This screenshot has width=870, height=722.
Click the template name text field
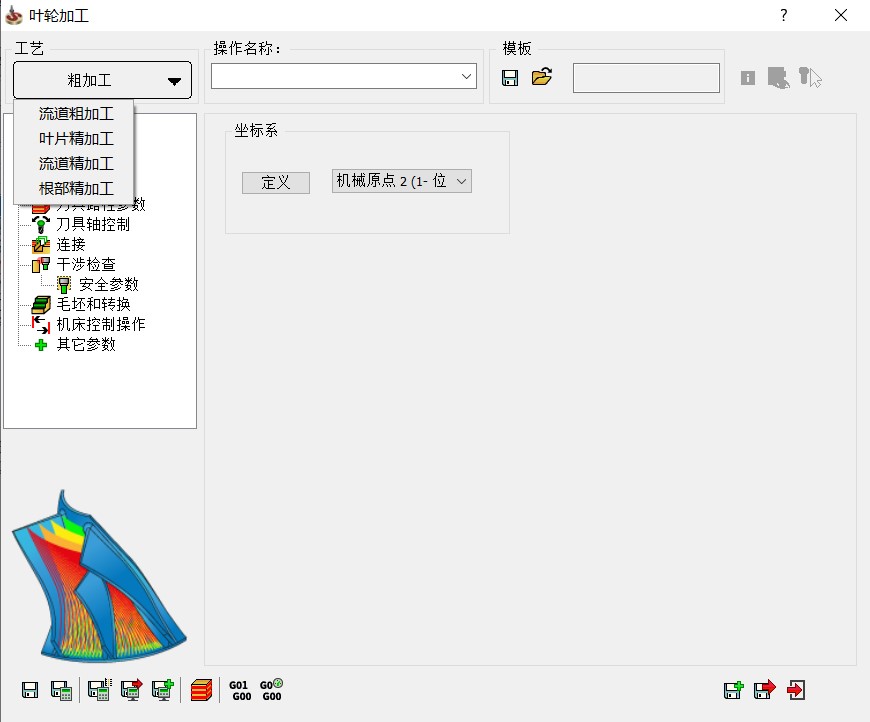(646, 78)
